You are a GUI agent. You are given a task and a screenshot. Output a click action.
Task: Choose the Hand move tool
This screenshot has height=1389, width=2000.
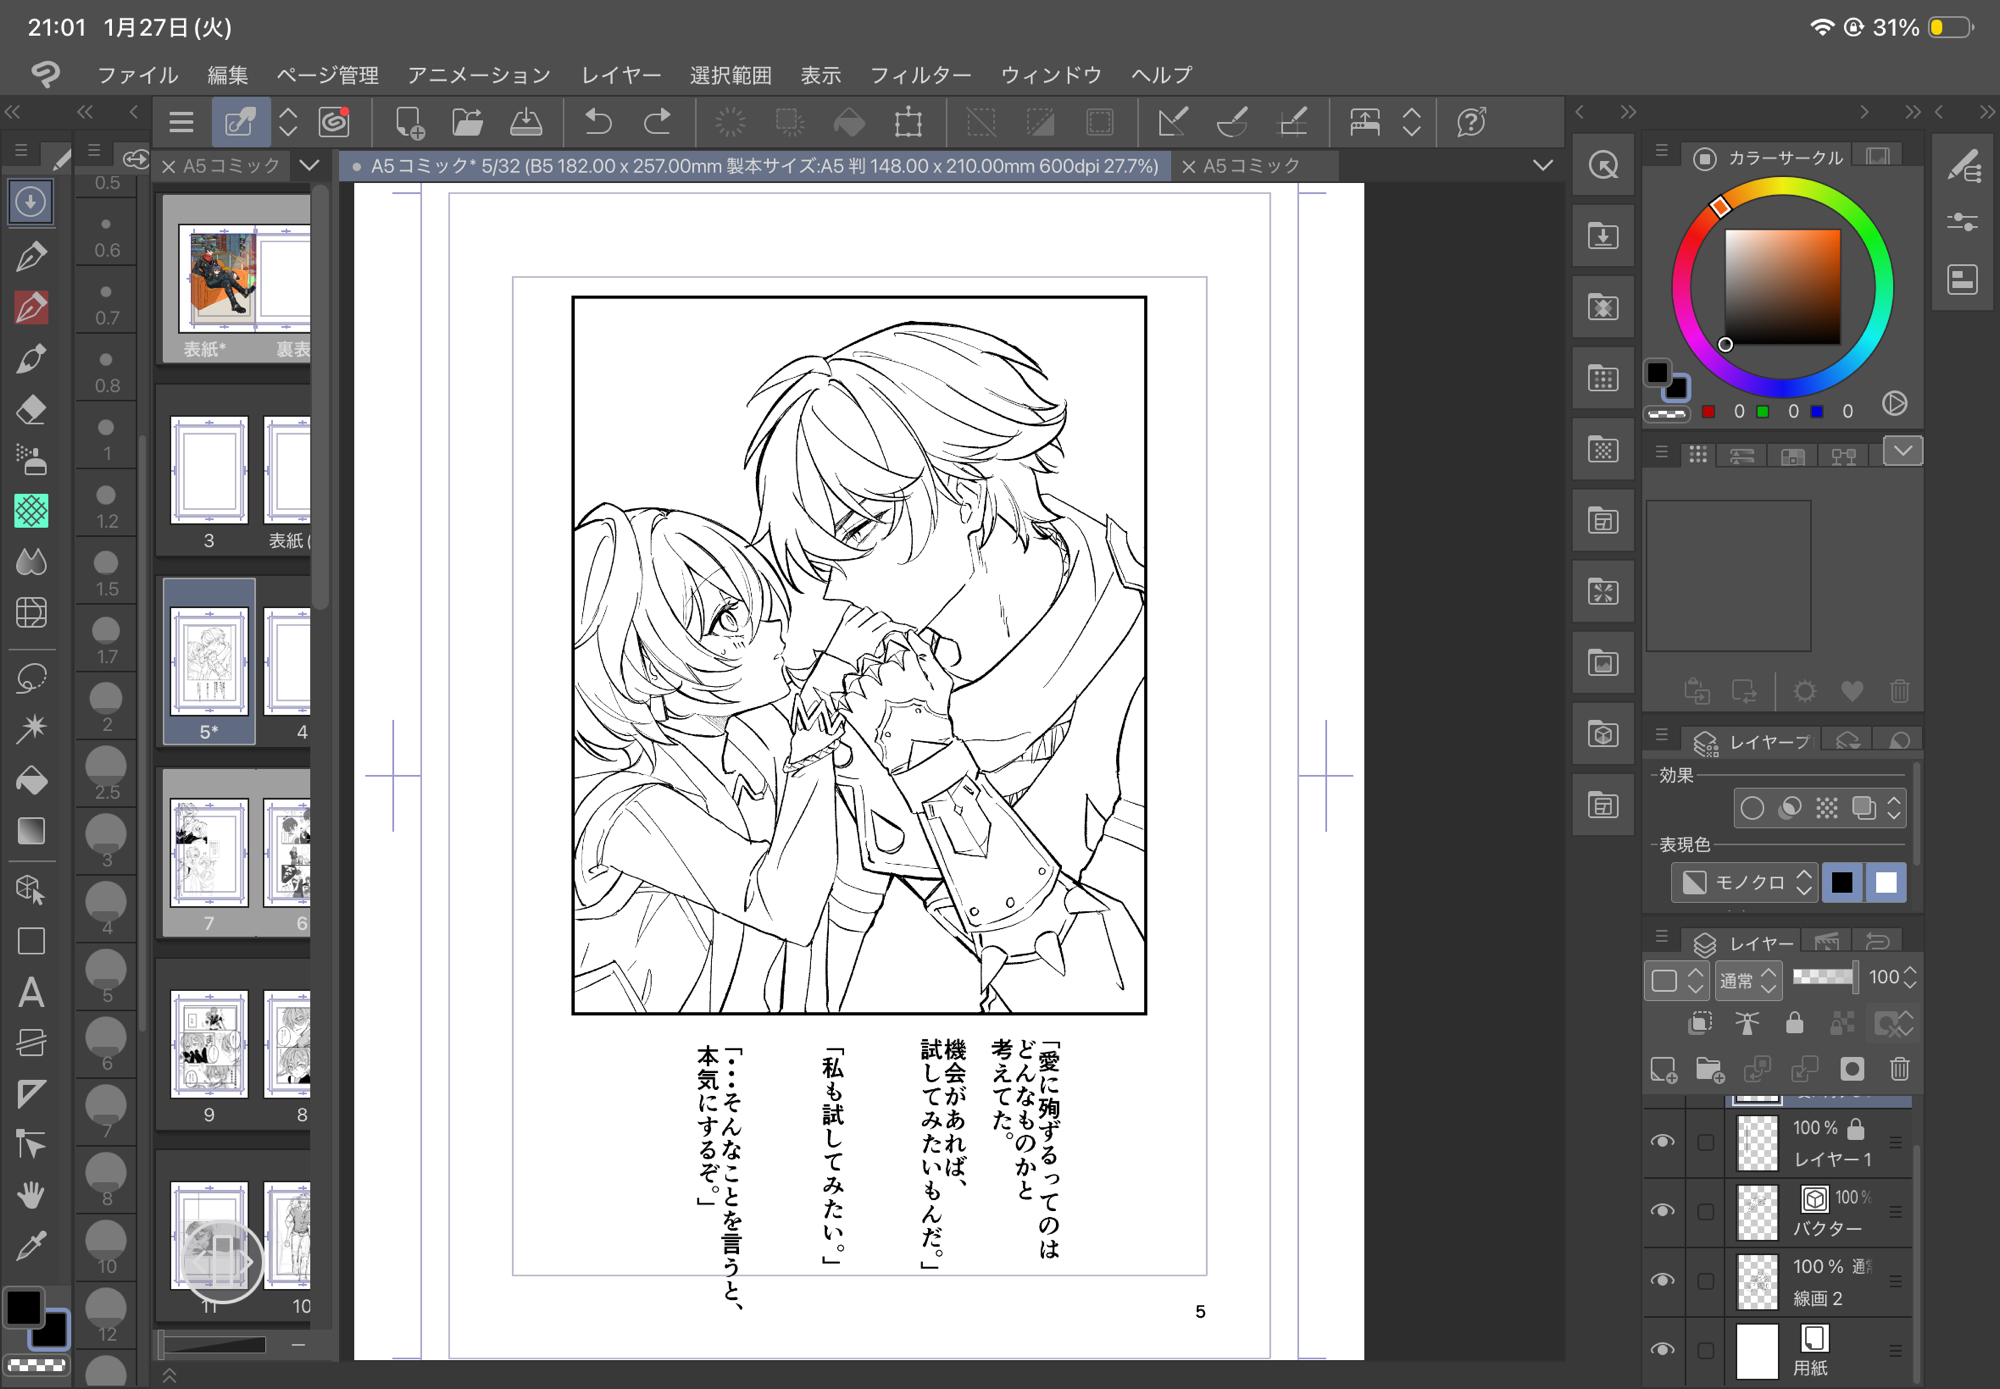pos(31,1194)
